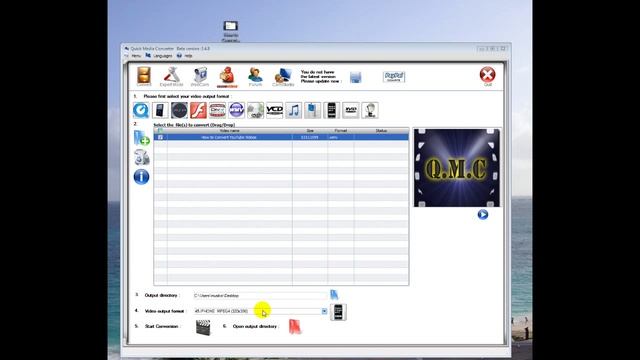Select the PSP output format icon

[179, 110]
